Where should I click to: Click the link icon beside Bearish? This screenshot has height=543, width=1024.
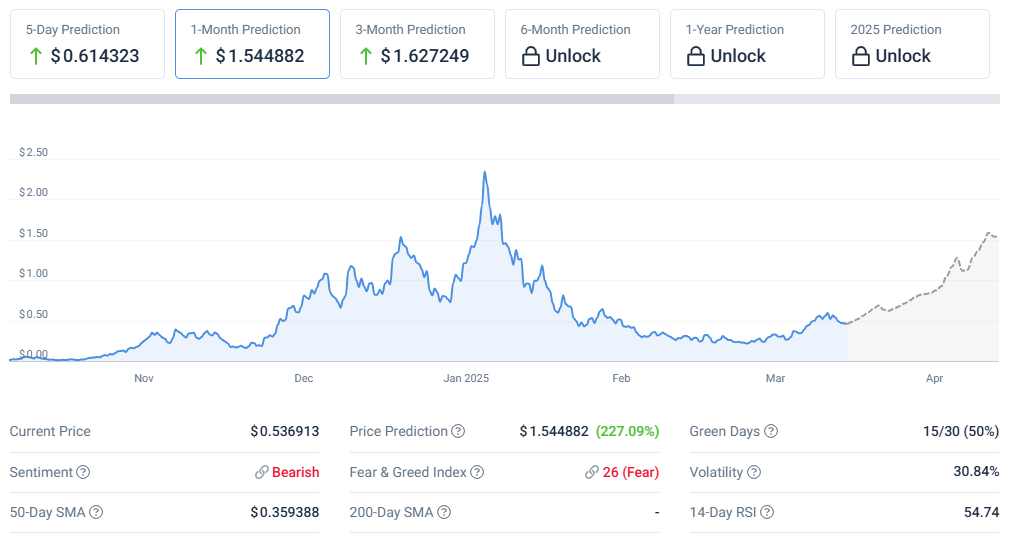(x=262, y=472)
